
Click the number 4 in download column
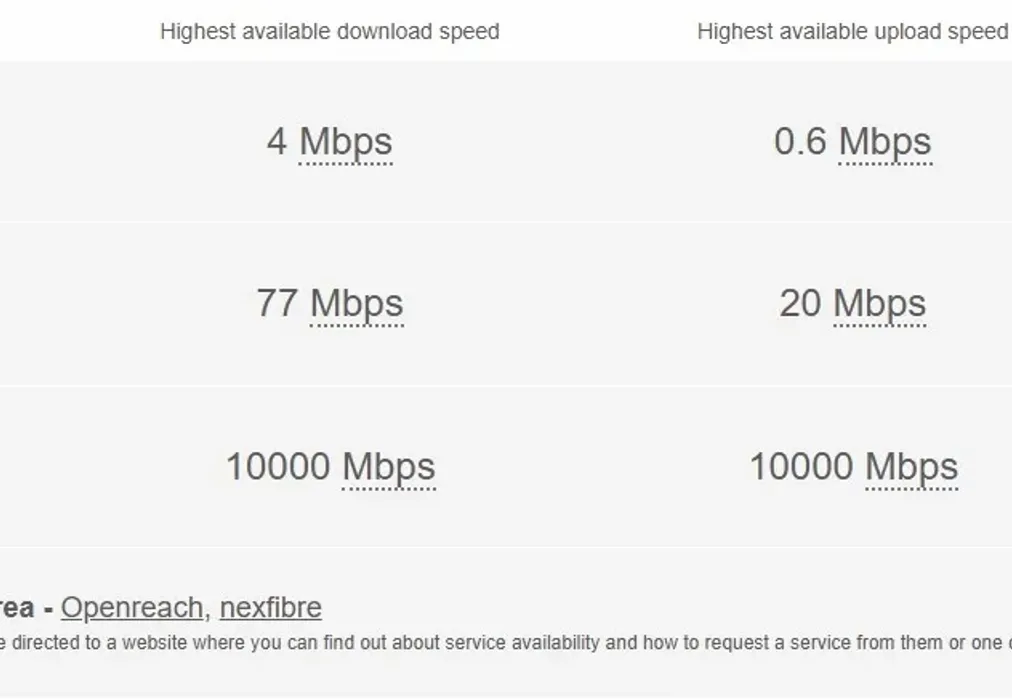277,142
